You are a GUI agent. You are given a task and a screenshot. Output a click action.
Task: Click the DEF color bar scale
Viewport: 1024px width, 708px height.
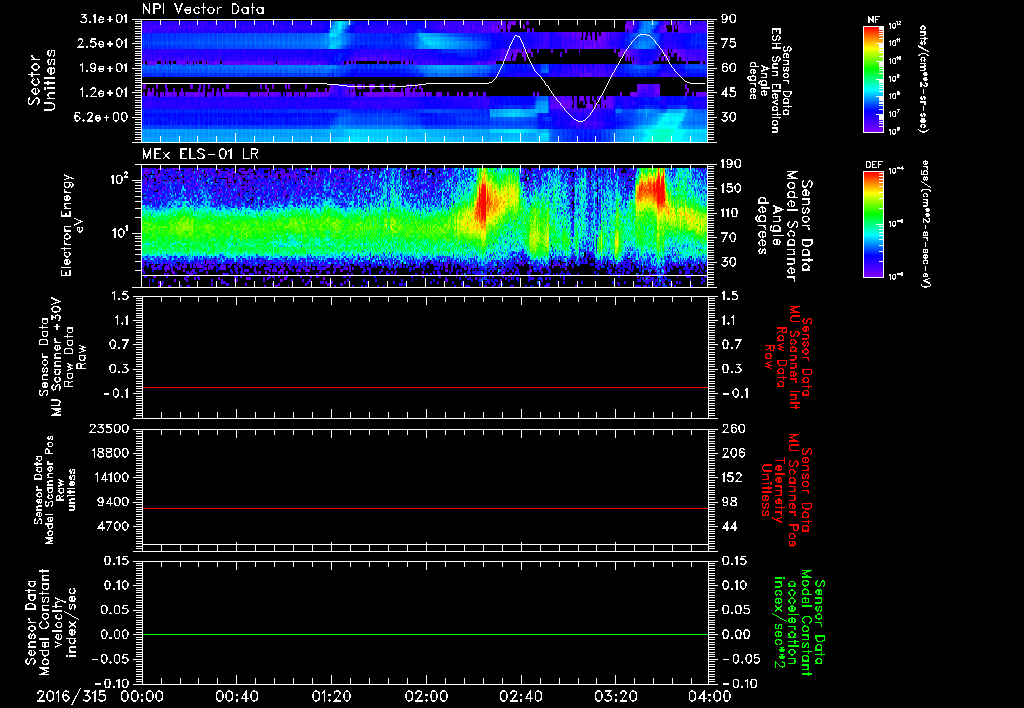pyautogui.click(x=873, y=224)
